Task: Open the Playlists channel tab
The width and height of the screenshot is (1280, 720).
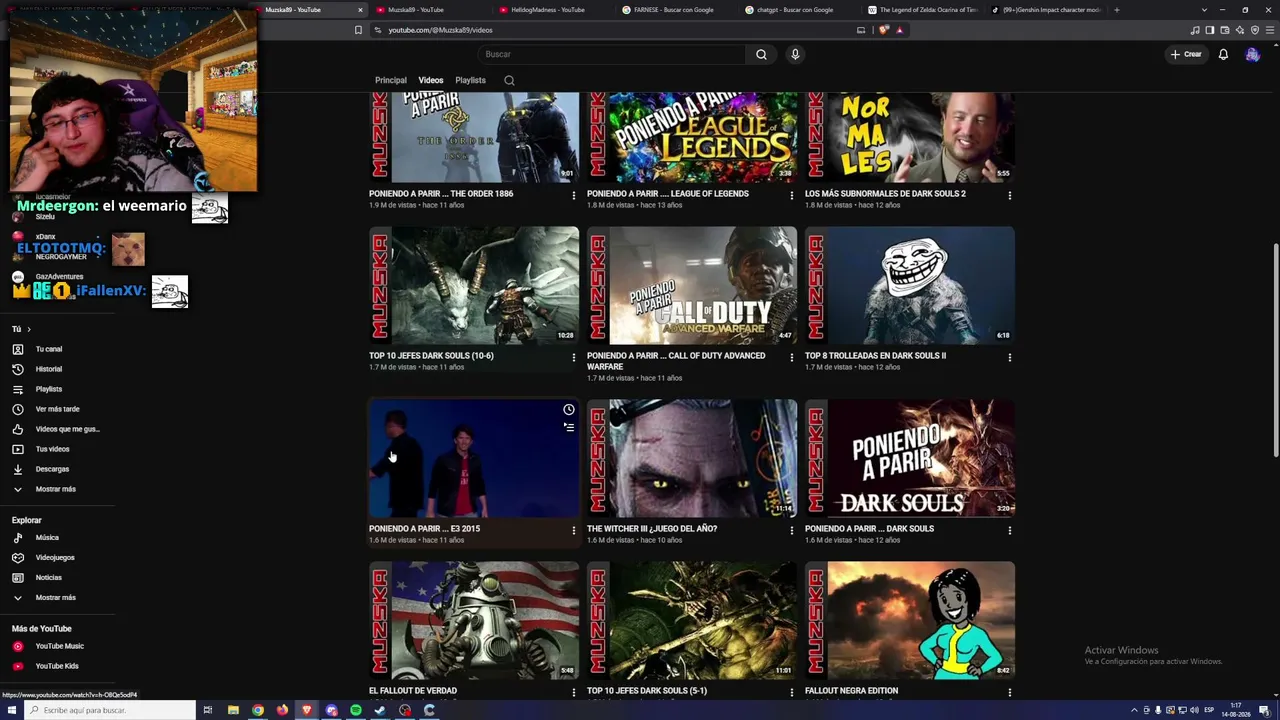Action: pos(470,80)
